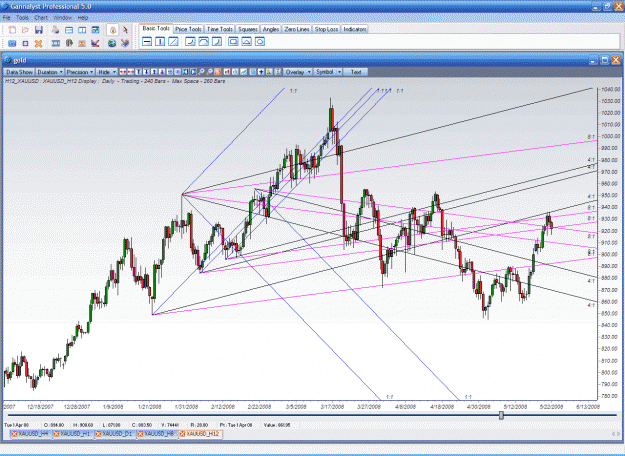Click the second magnifier zoom icon
The image size is (625, 456).
coord(209,72)
